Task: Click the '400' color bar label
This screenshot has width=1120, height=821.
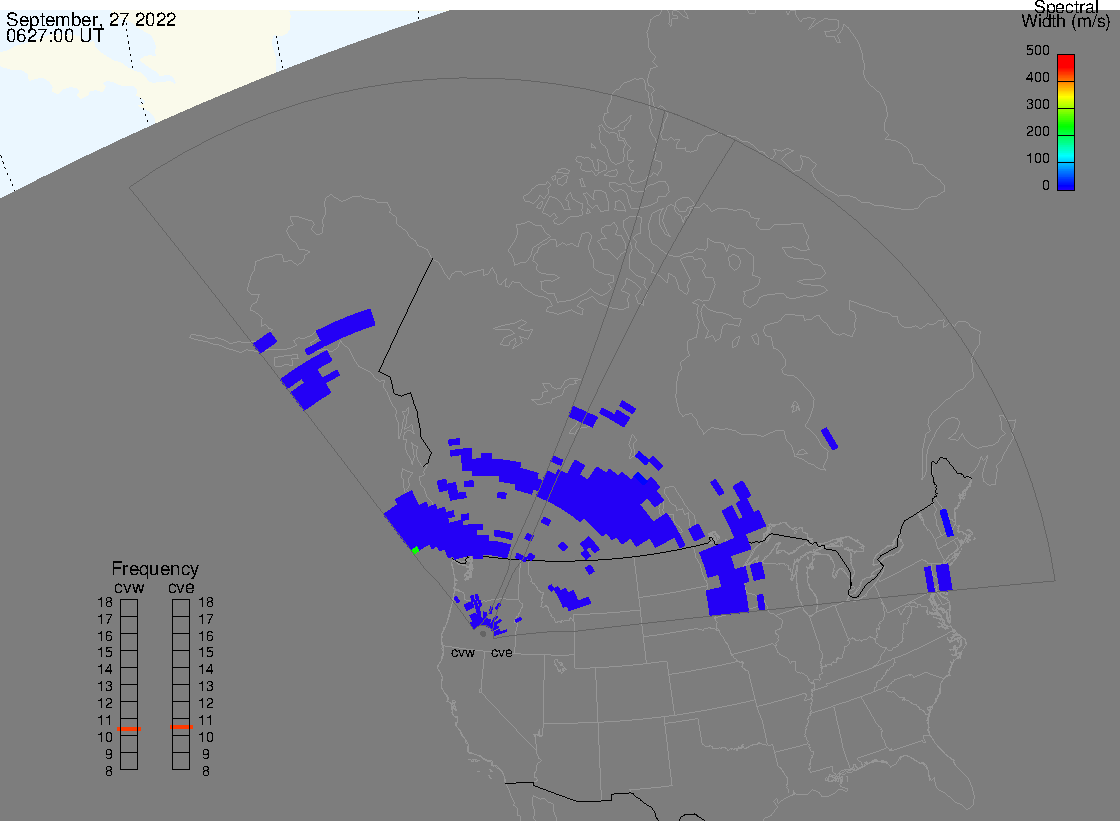Action: (1038, 77)
